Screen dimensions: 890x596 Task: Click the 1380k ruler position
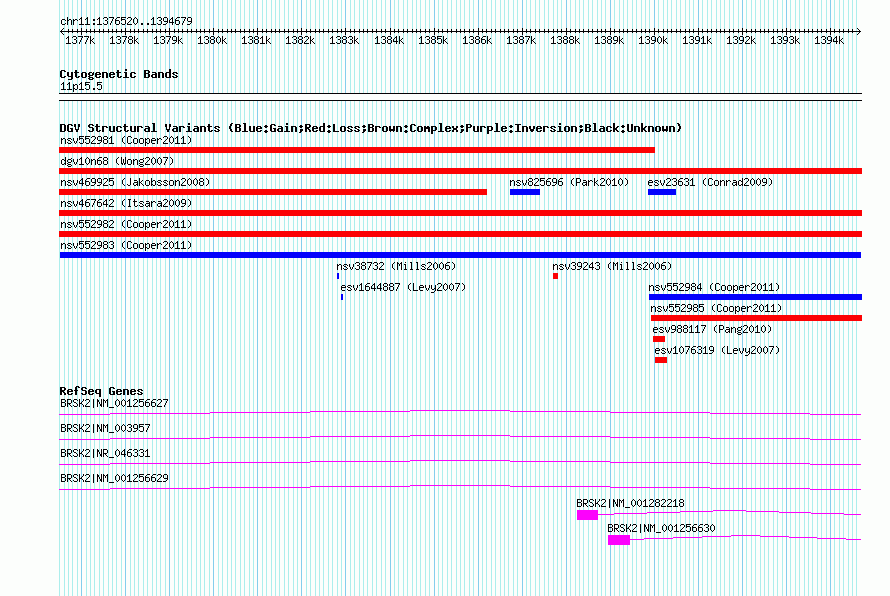(x=212, y=40)
